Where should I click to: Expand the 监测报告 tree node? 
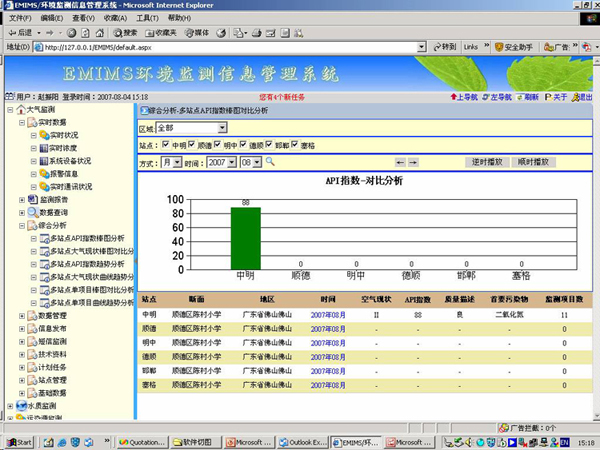pos(22,200)
